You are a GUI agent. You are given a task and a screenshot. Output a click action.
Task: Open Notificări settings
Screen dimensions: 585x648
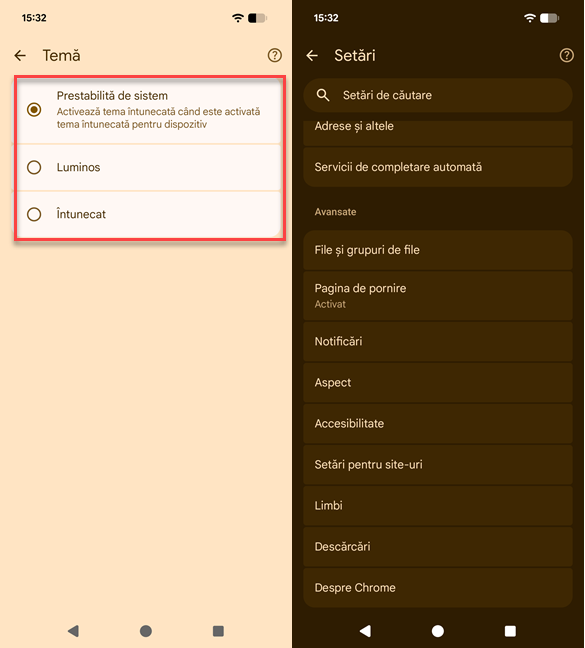pyautogui.click(x=438, y=341)
